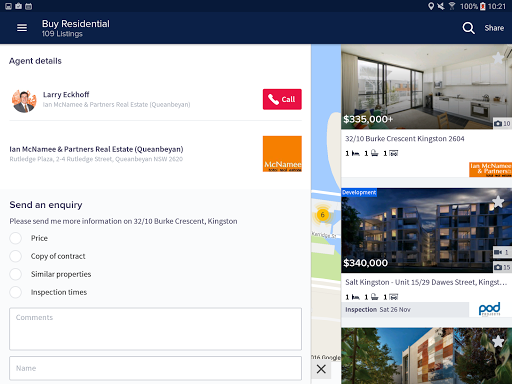Star the Salt Kingston $340,000 listing
Screen dimensions: 512x384
coord(498,202)
